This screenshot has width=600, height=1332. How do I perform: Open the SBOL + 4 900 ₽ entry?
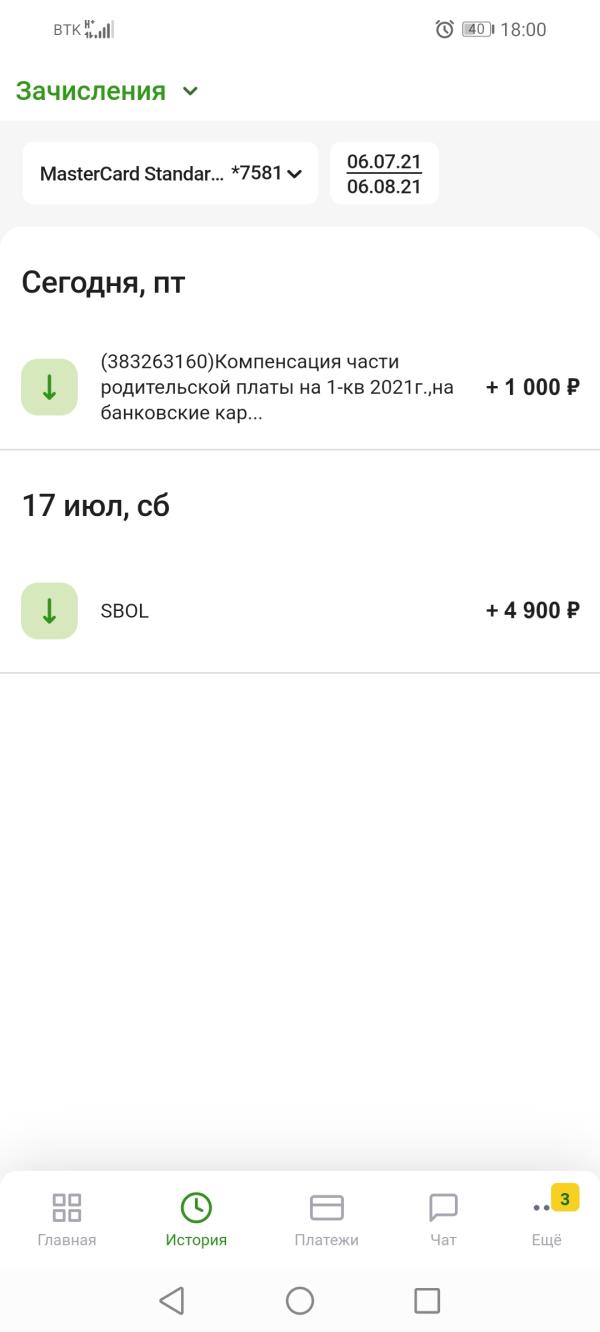[x=300, y=611]
